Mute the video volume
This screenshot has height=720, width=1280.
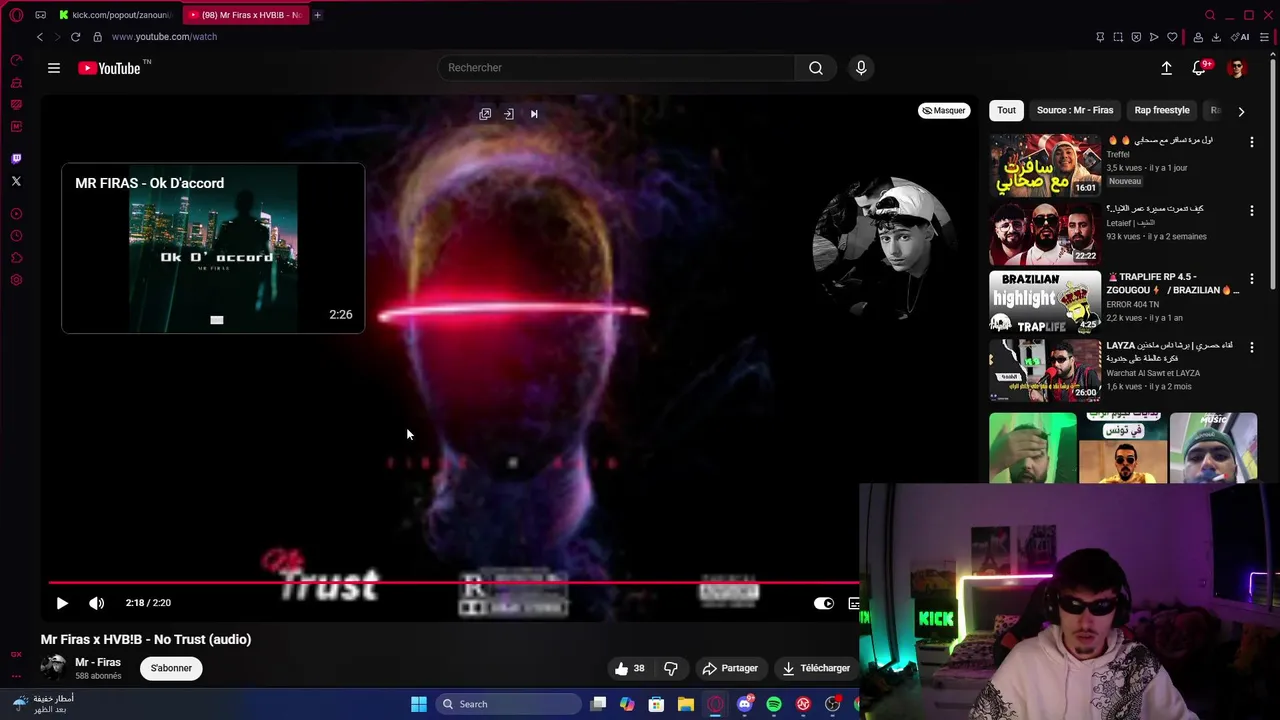97,603
